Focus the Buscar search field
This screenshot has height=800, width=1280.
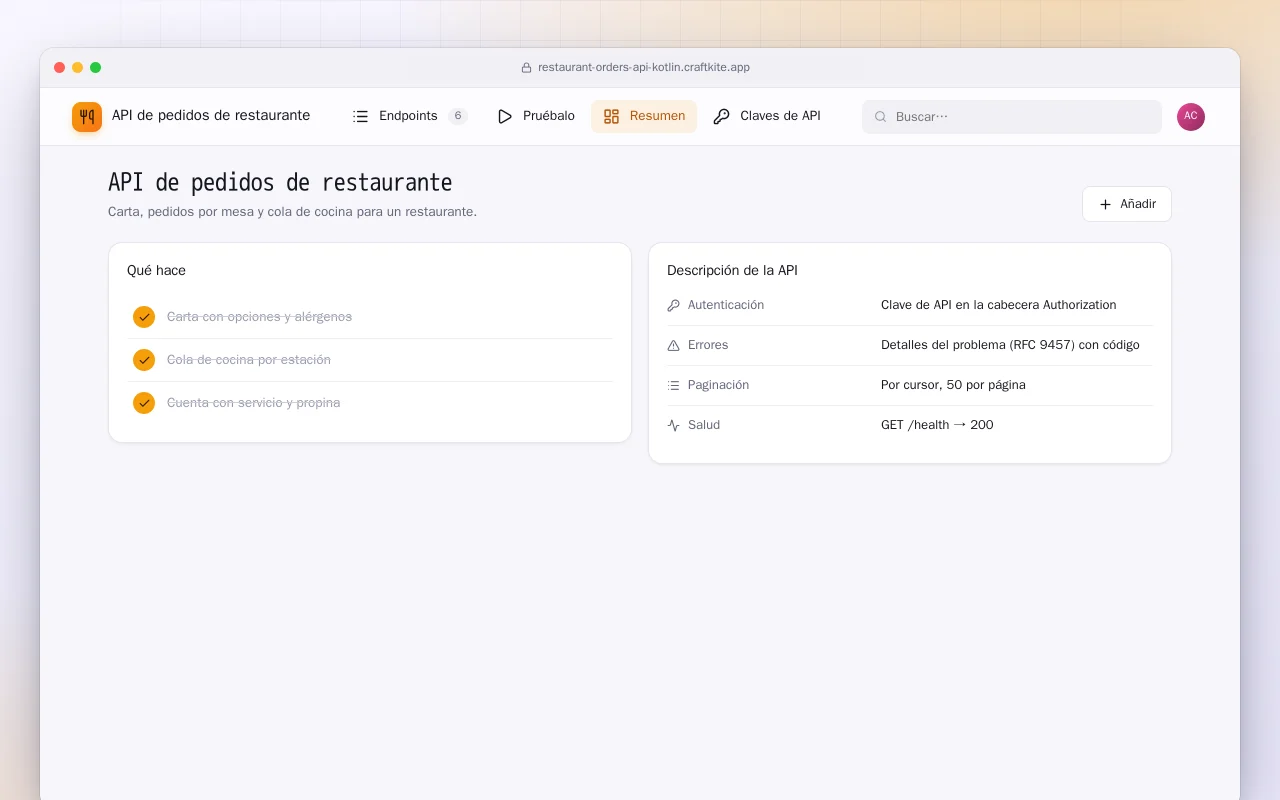pyautogui.click(x=1012, y=117)
